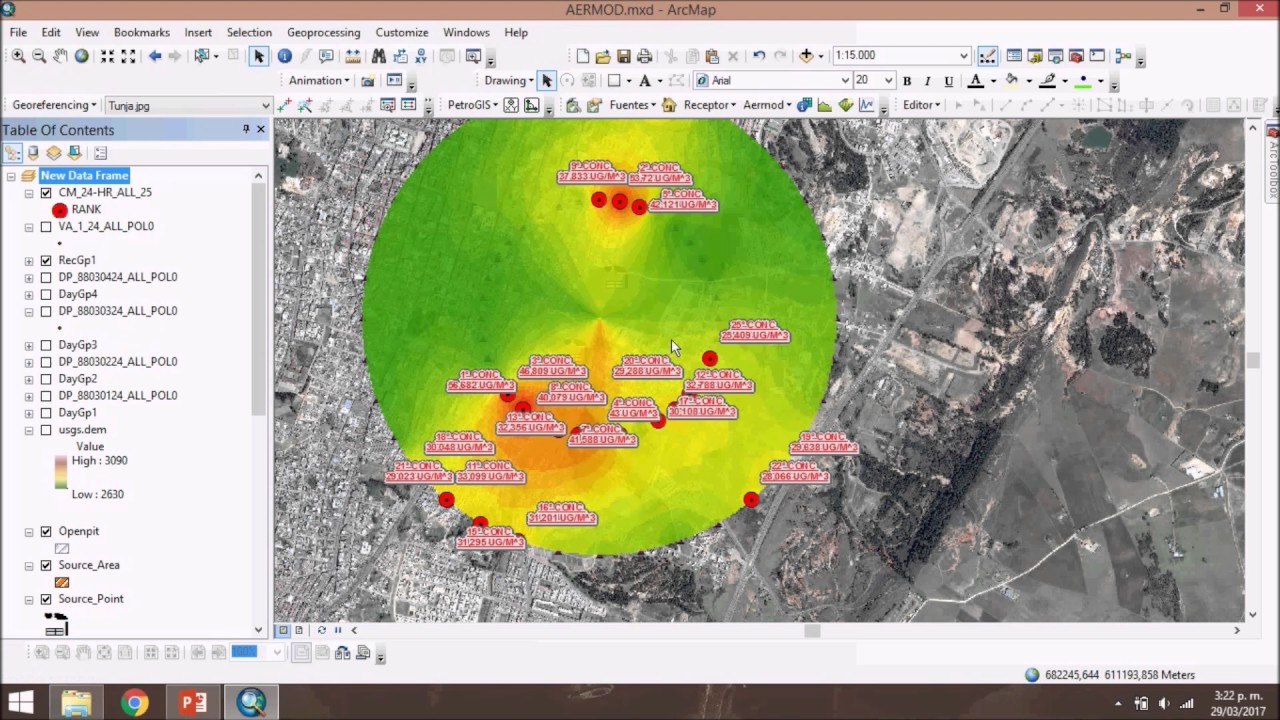This screenshot has width=1280, height=720.
Task: Switch to Layout View button
Action: point(299,630)
